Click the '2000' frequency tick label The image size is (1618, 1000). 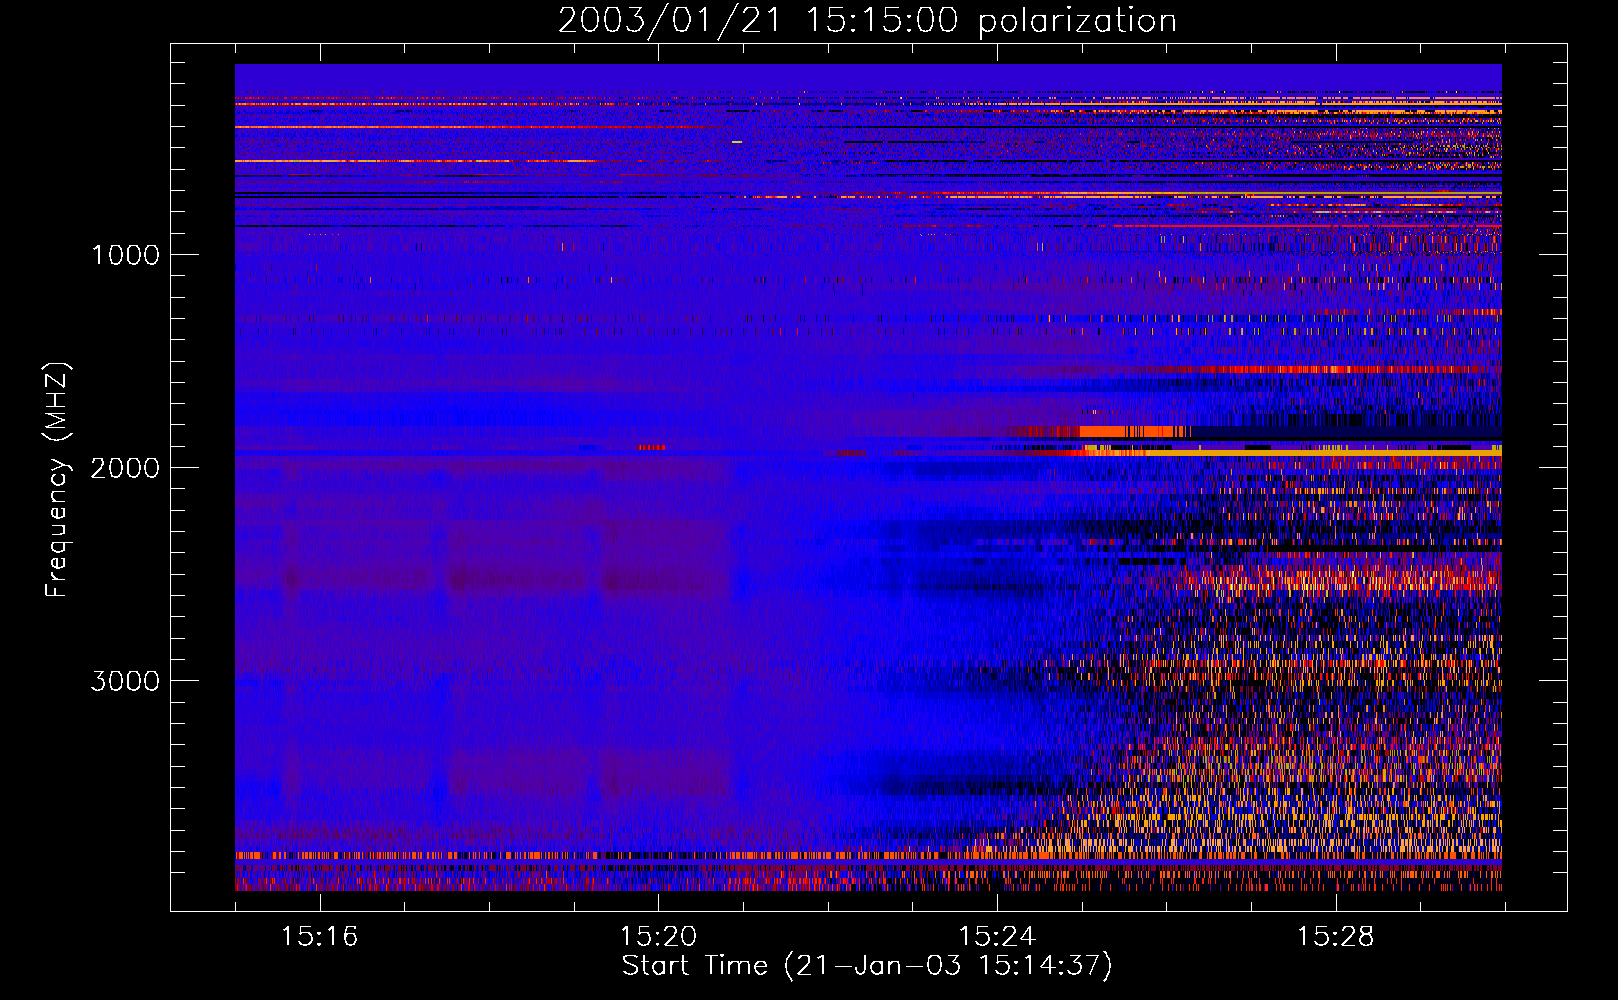click(125, 468)
